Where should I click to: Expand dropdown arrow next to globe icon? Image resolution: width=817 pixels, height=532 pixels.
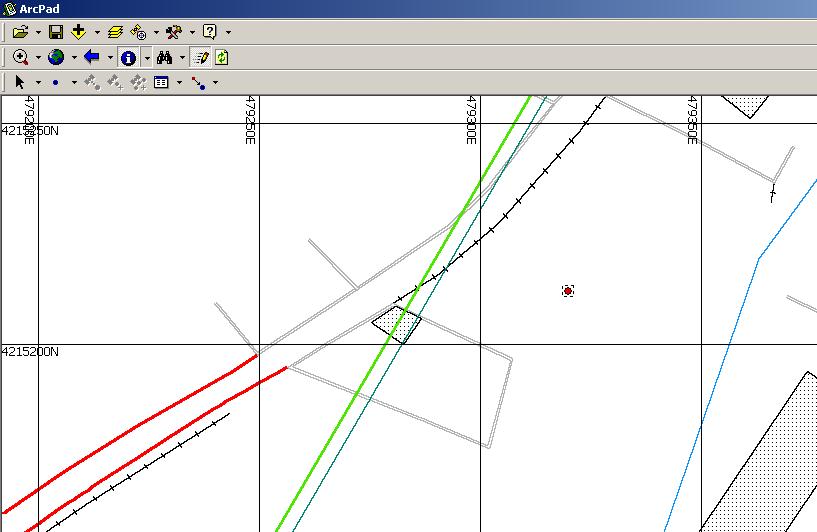pos(74,57)
